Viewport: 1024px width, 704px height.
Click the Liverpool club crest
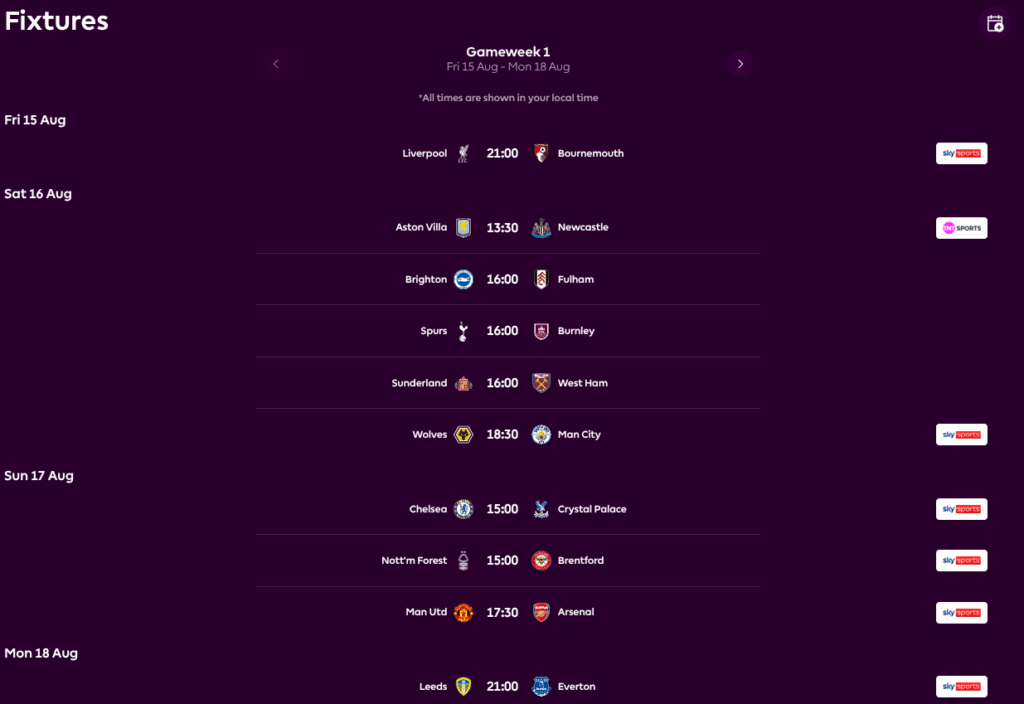click(x=463, y=153)
